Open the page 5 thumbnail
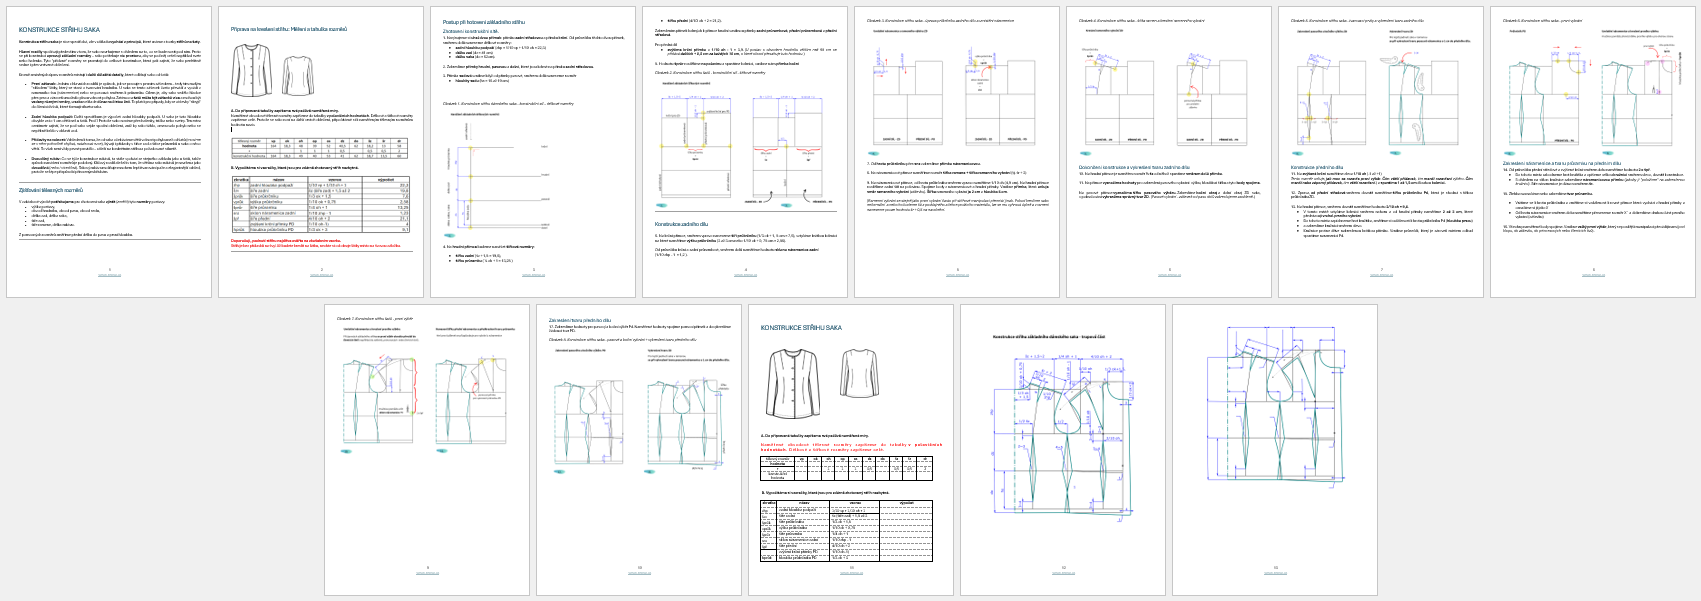Screen dimensions: 1701x601 coord(957,151)
